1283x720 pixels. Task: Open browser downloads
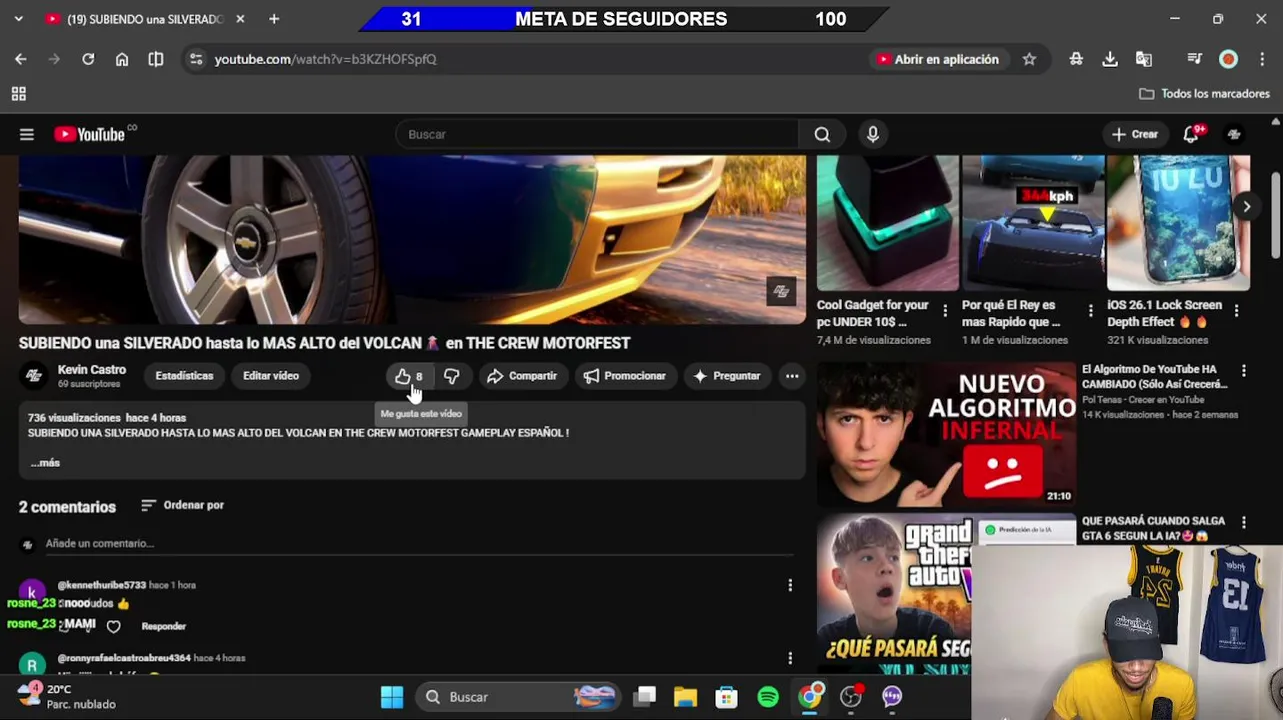point(1110,59)
